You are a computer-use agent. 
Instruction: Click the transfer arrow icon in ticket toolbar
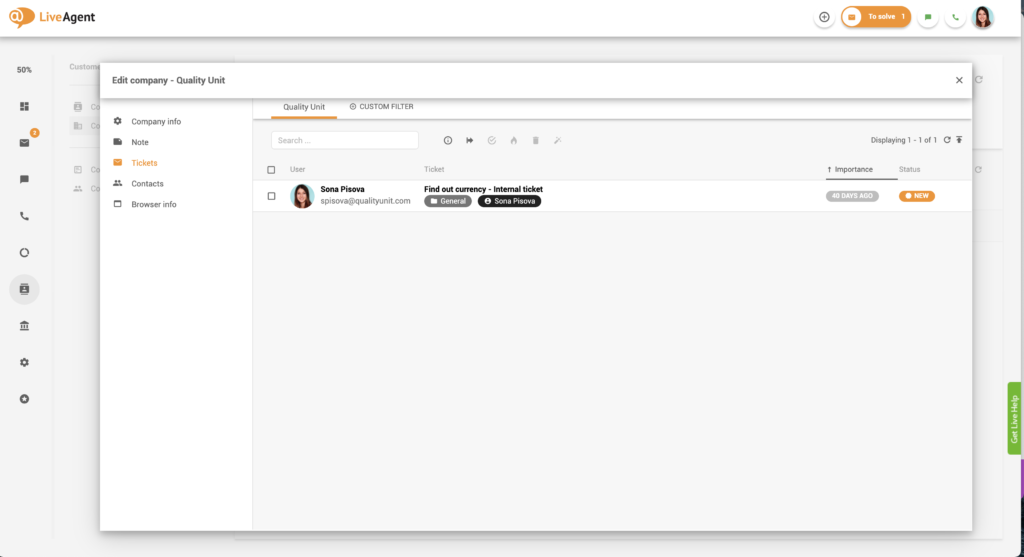[x=470, y=140]
